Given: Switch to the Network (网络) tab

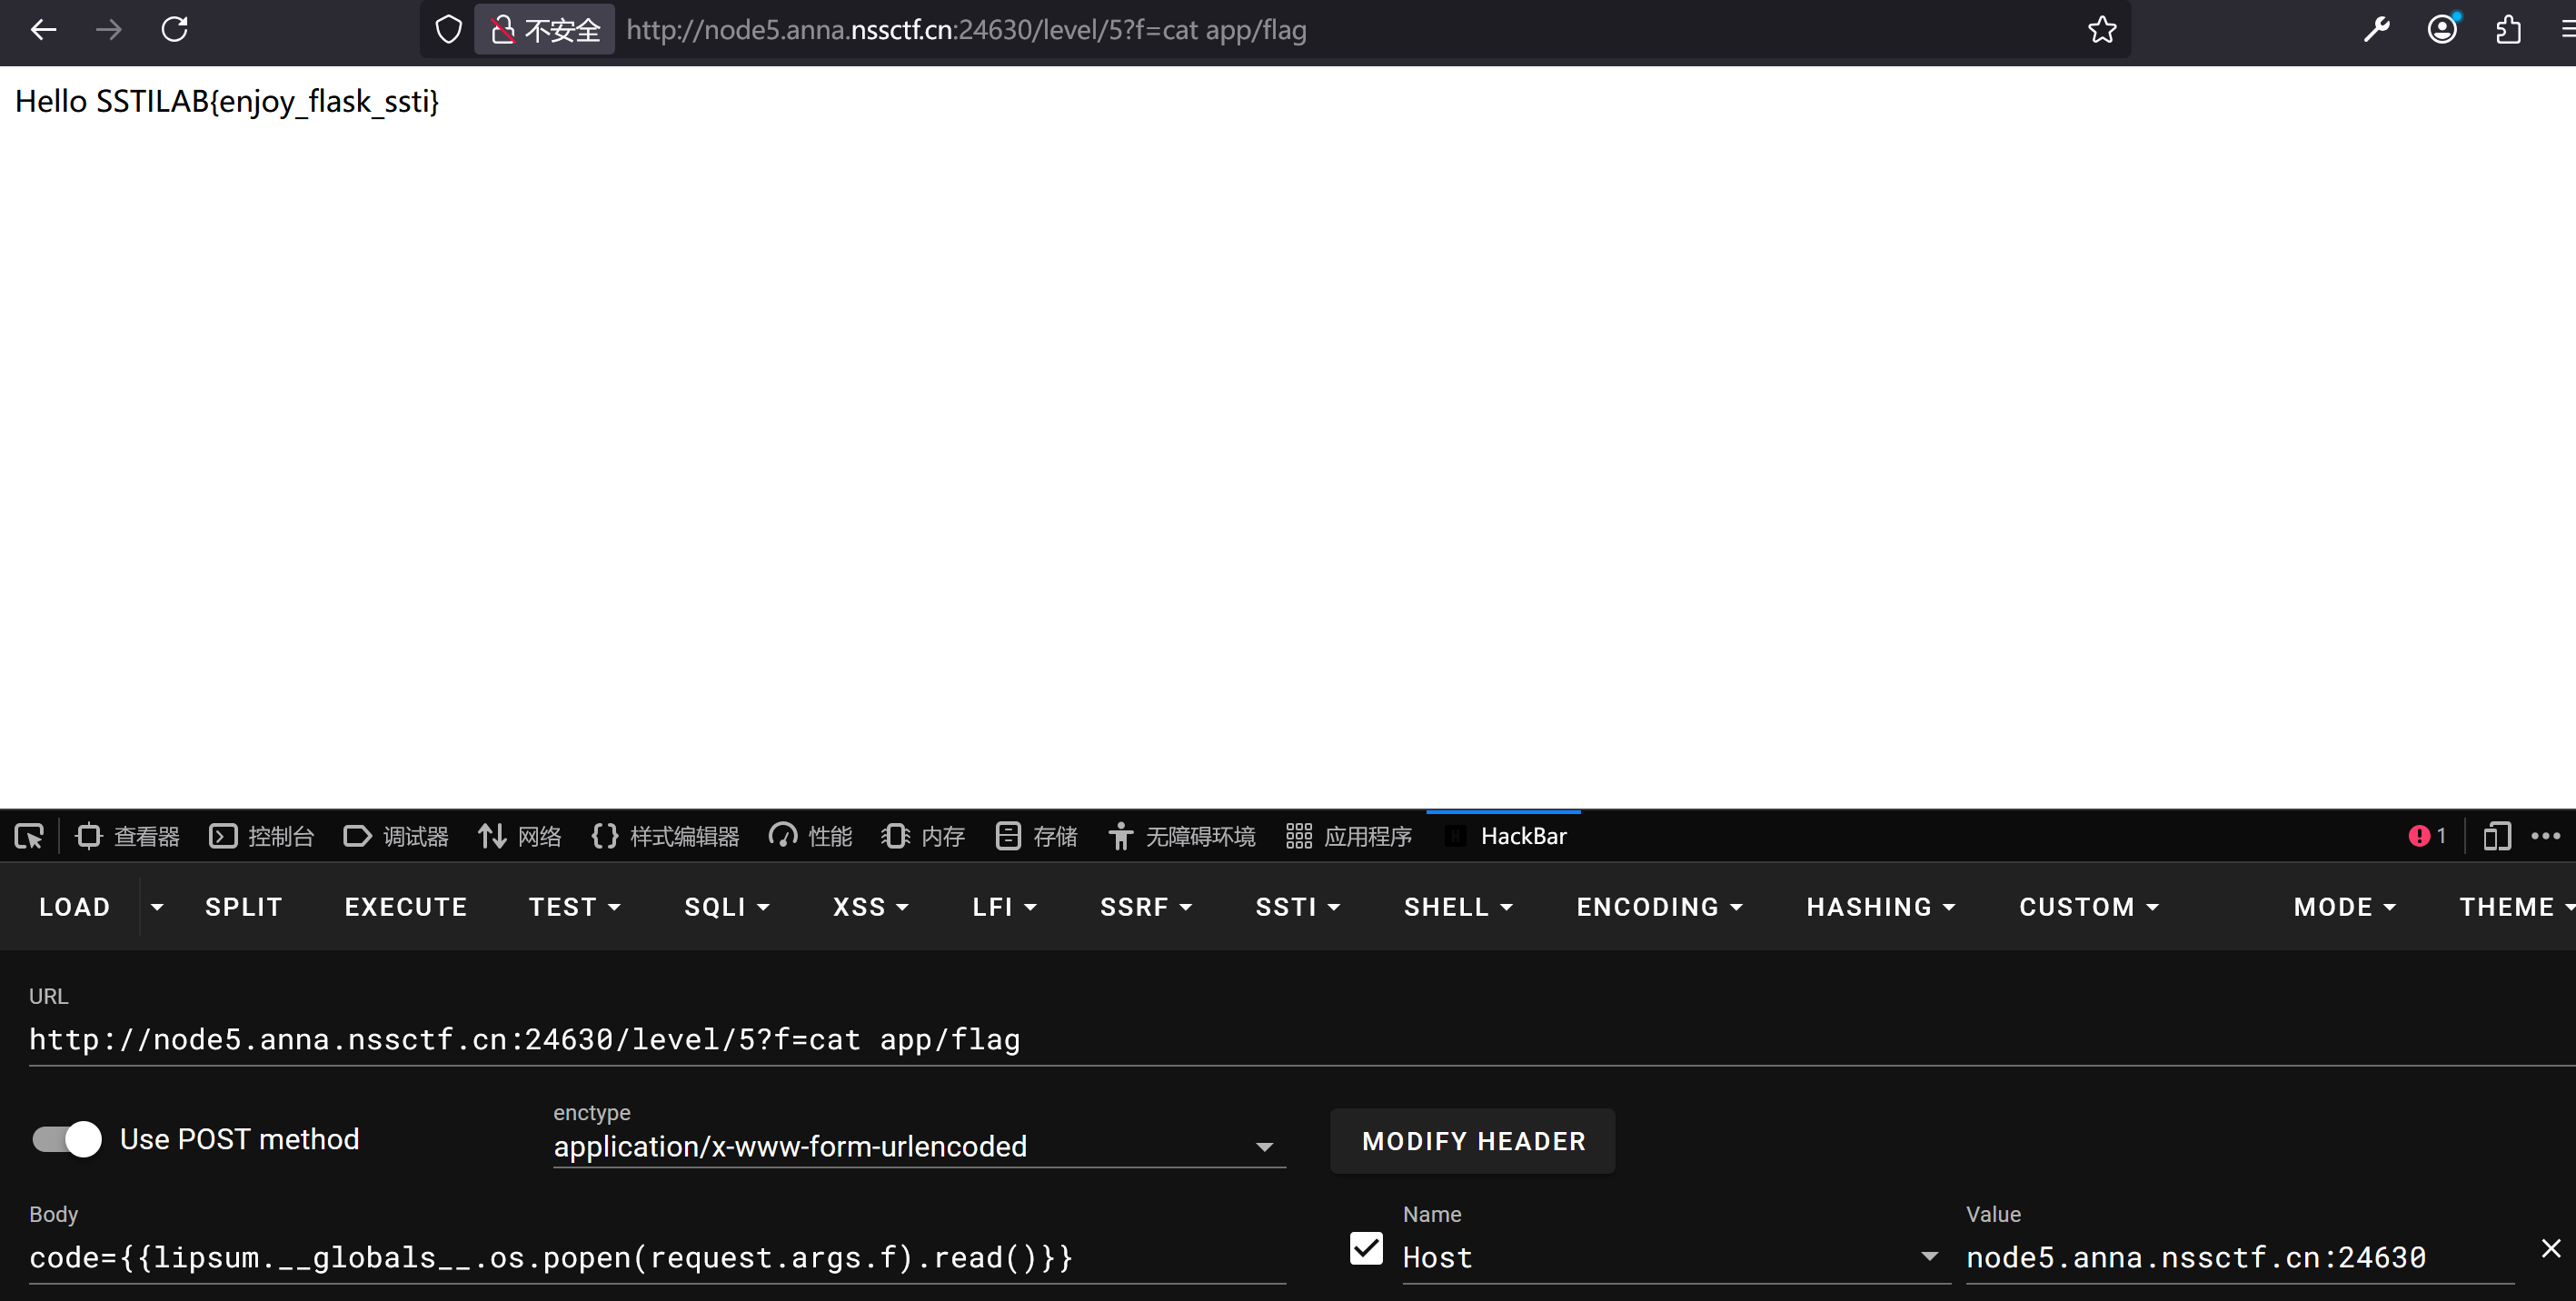Looking at the screenshot, I should point(520,836).
